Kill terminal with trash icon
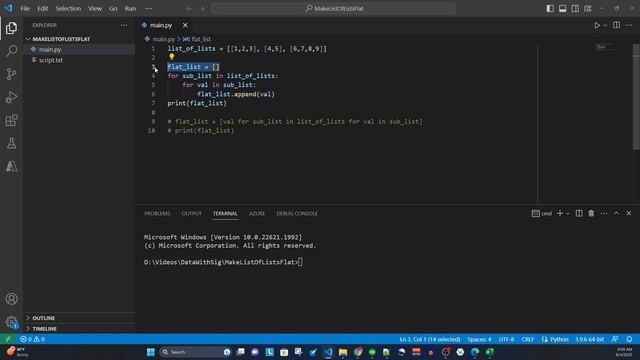The height and width of the screenshot is (360, 640). (x=591, y=213)
